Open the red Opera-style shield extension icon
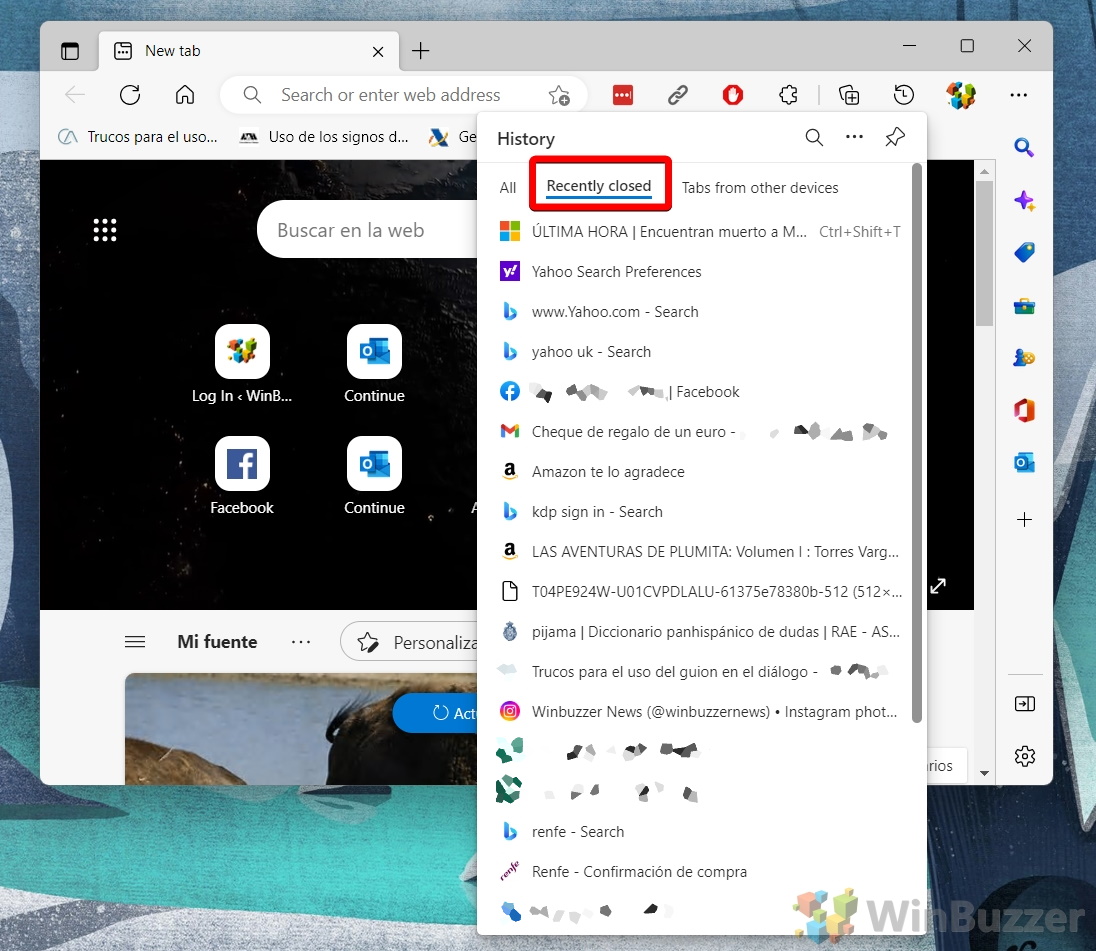The height and width of the screenshot is (951, 1096). pos(733,94)
